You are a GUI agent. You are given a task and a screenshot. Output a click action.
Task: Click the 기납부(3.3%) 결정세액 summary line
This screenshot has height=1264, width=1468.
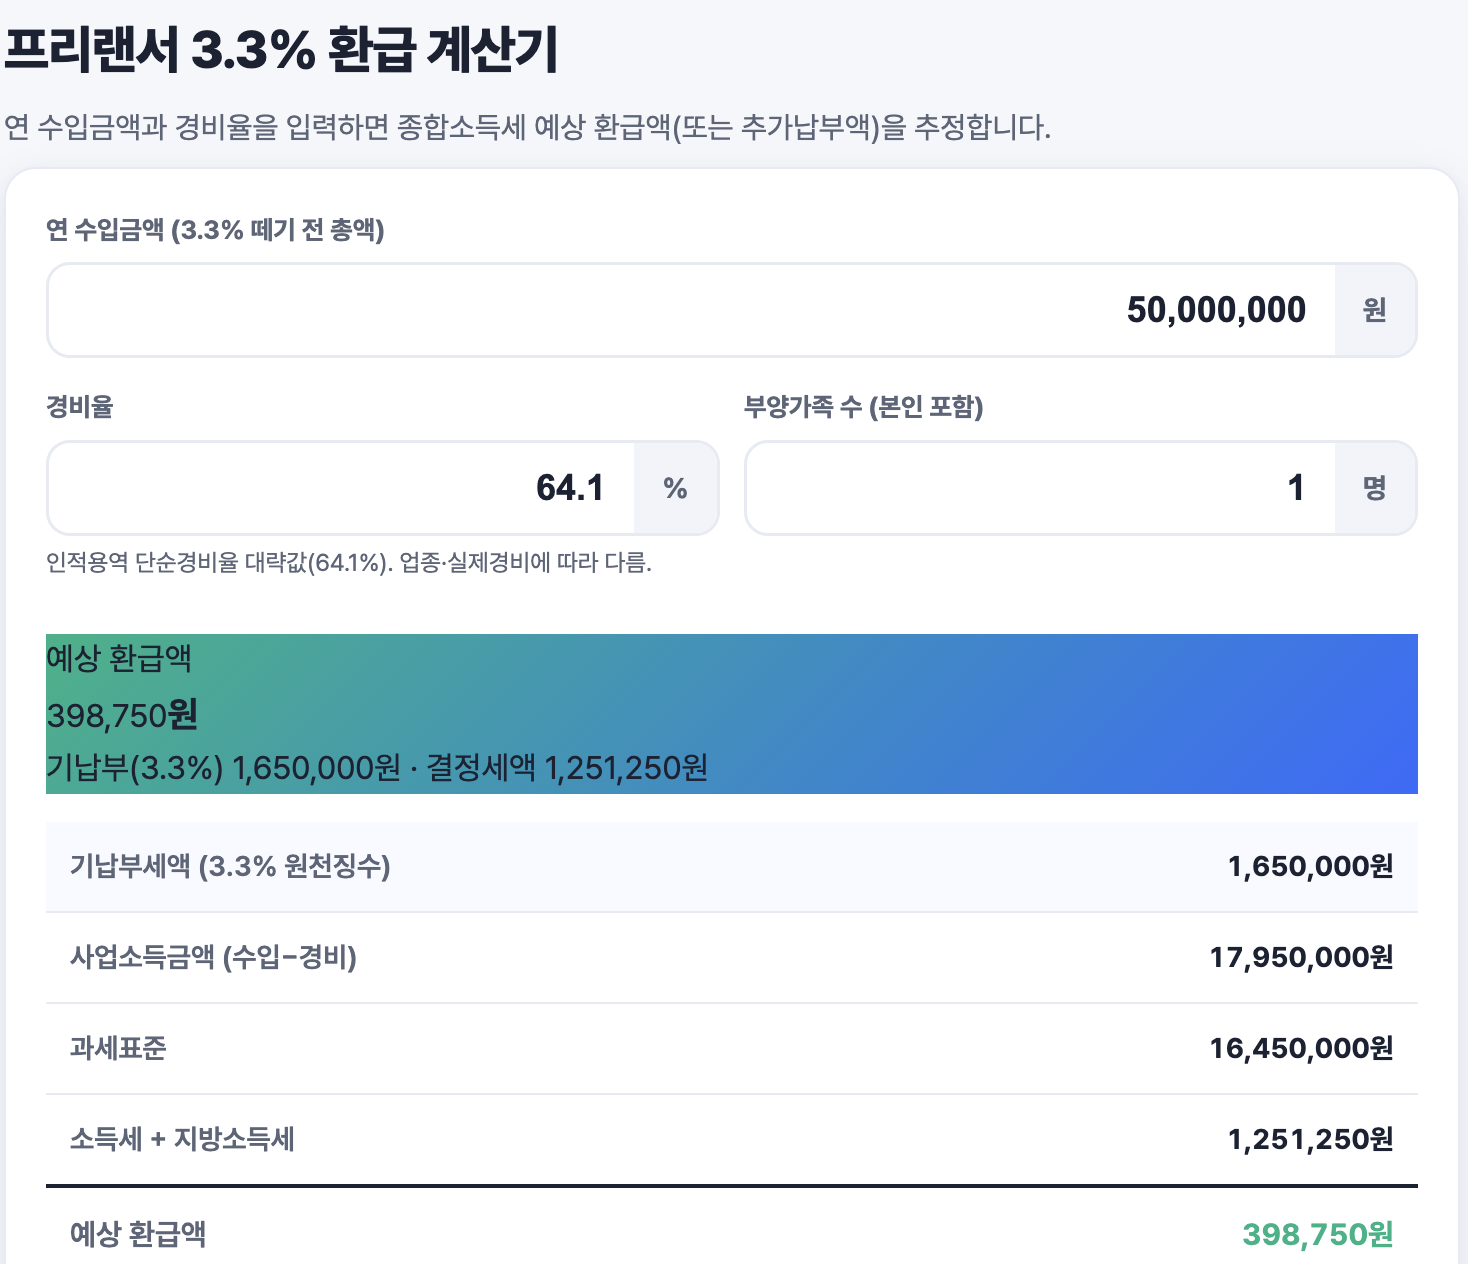(377, 768)
